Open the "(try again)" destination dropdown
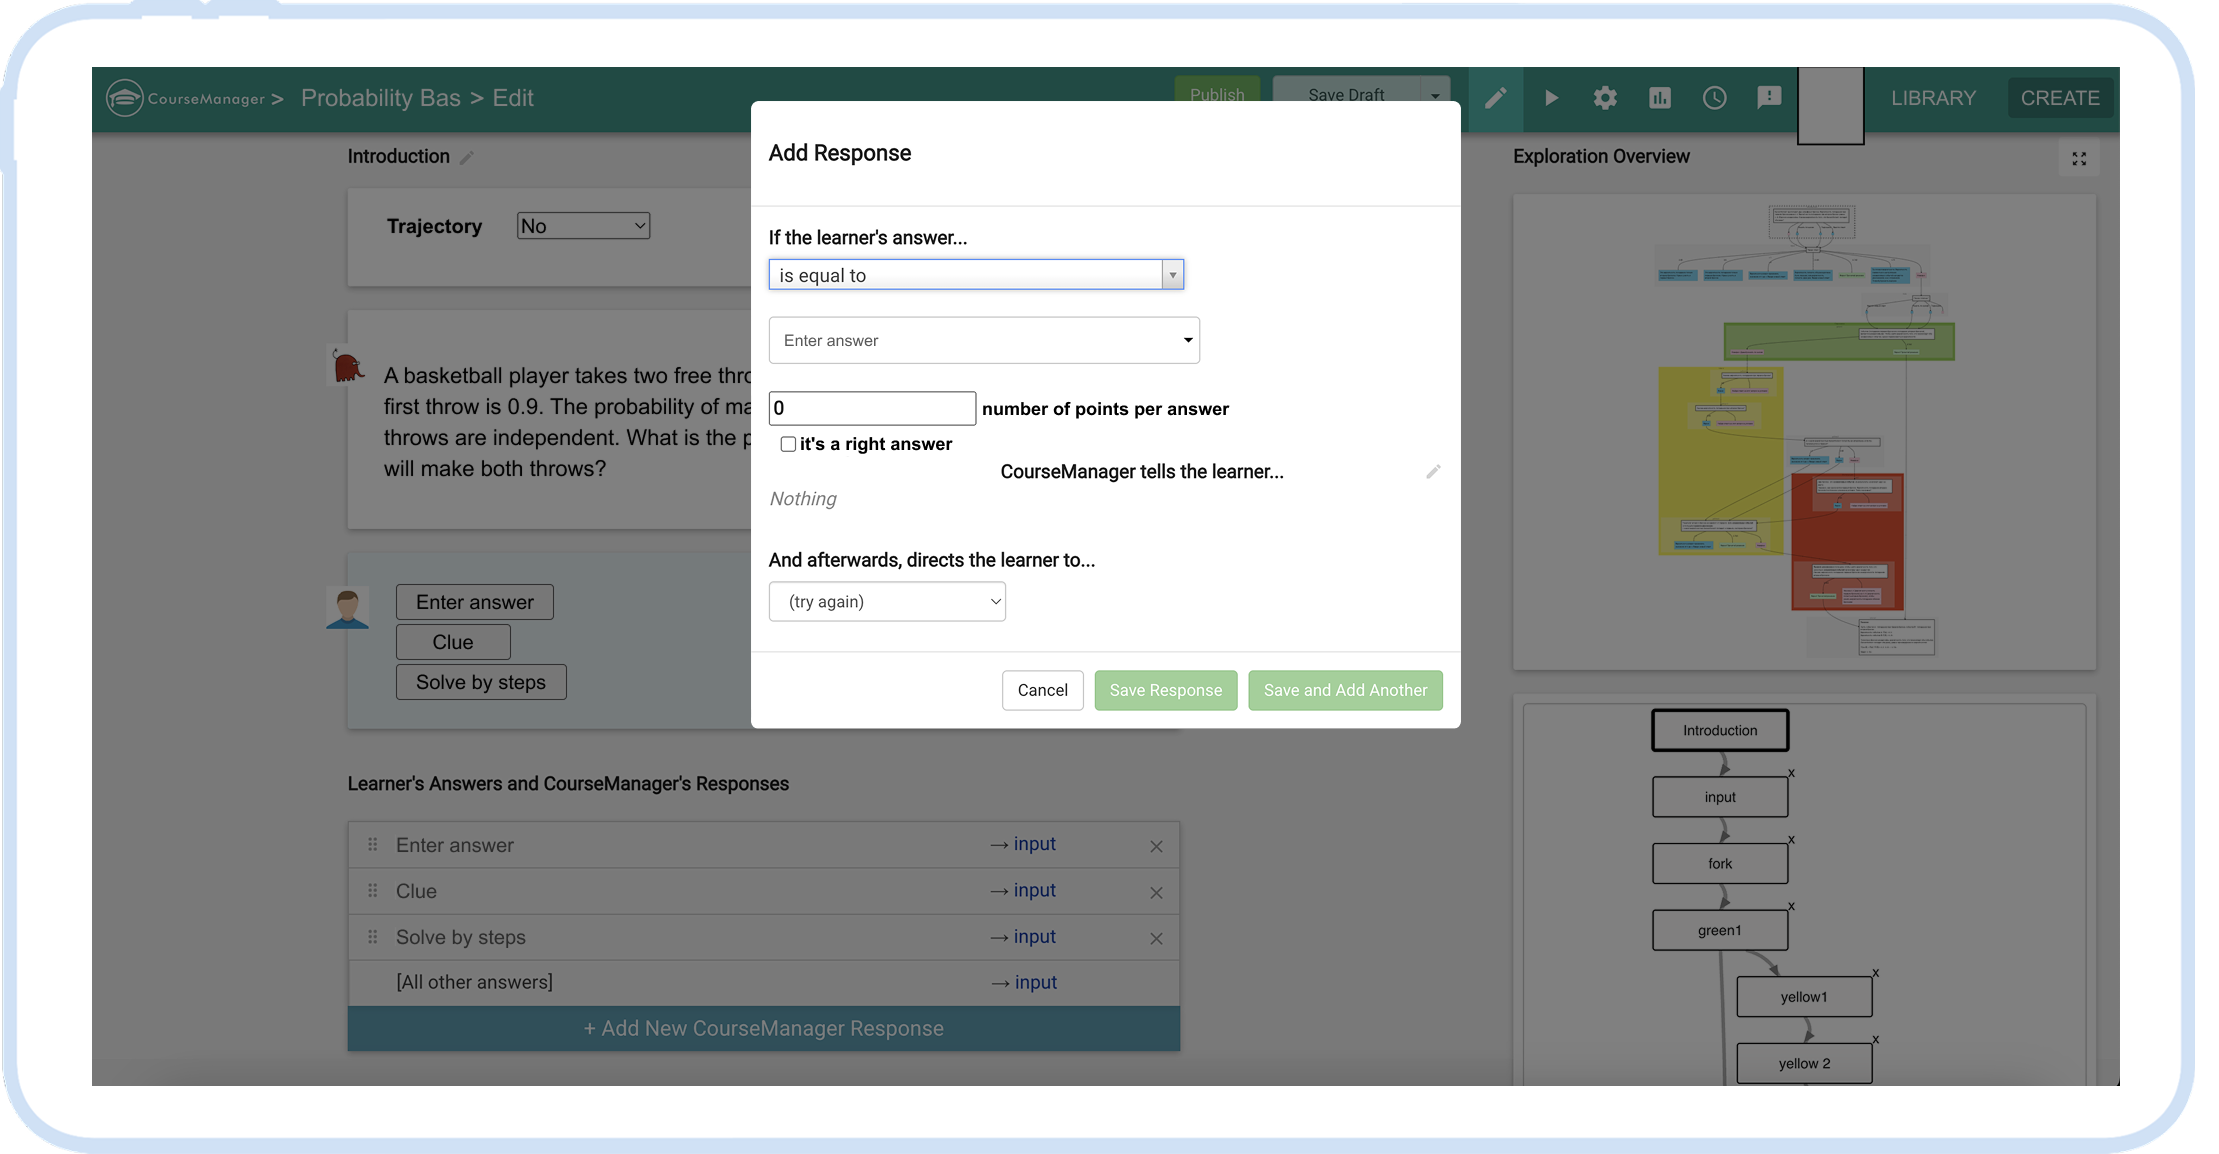 pos(887,601)
